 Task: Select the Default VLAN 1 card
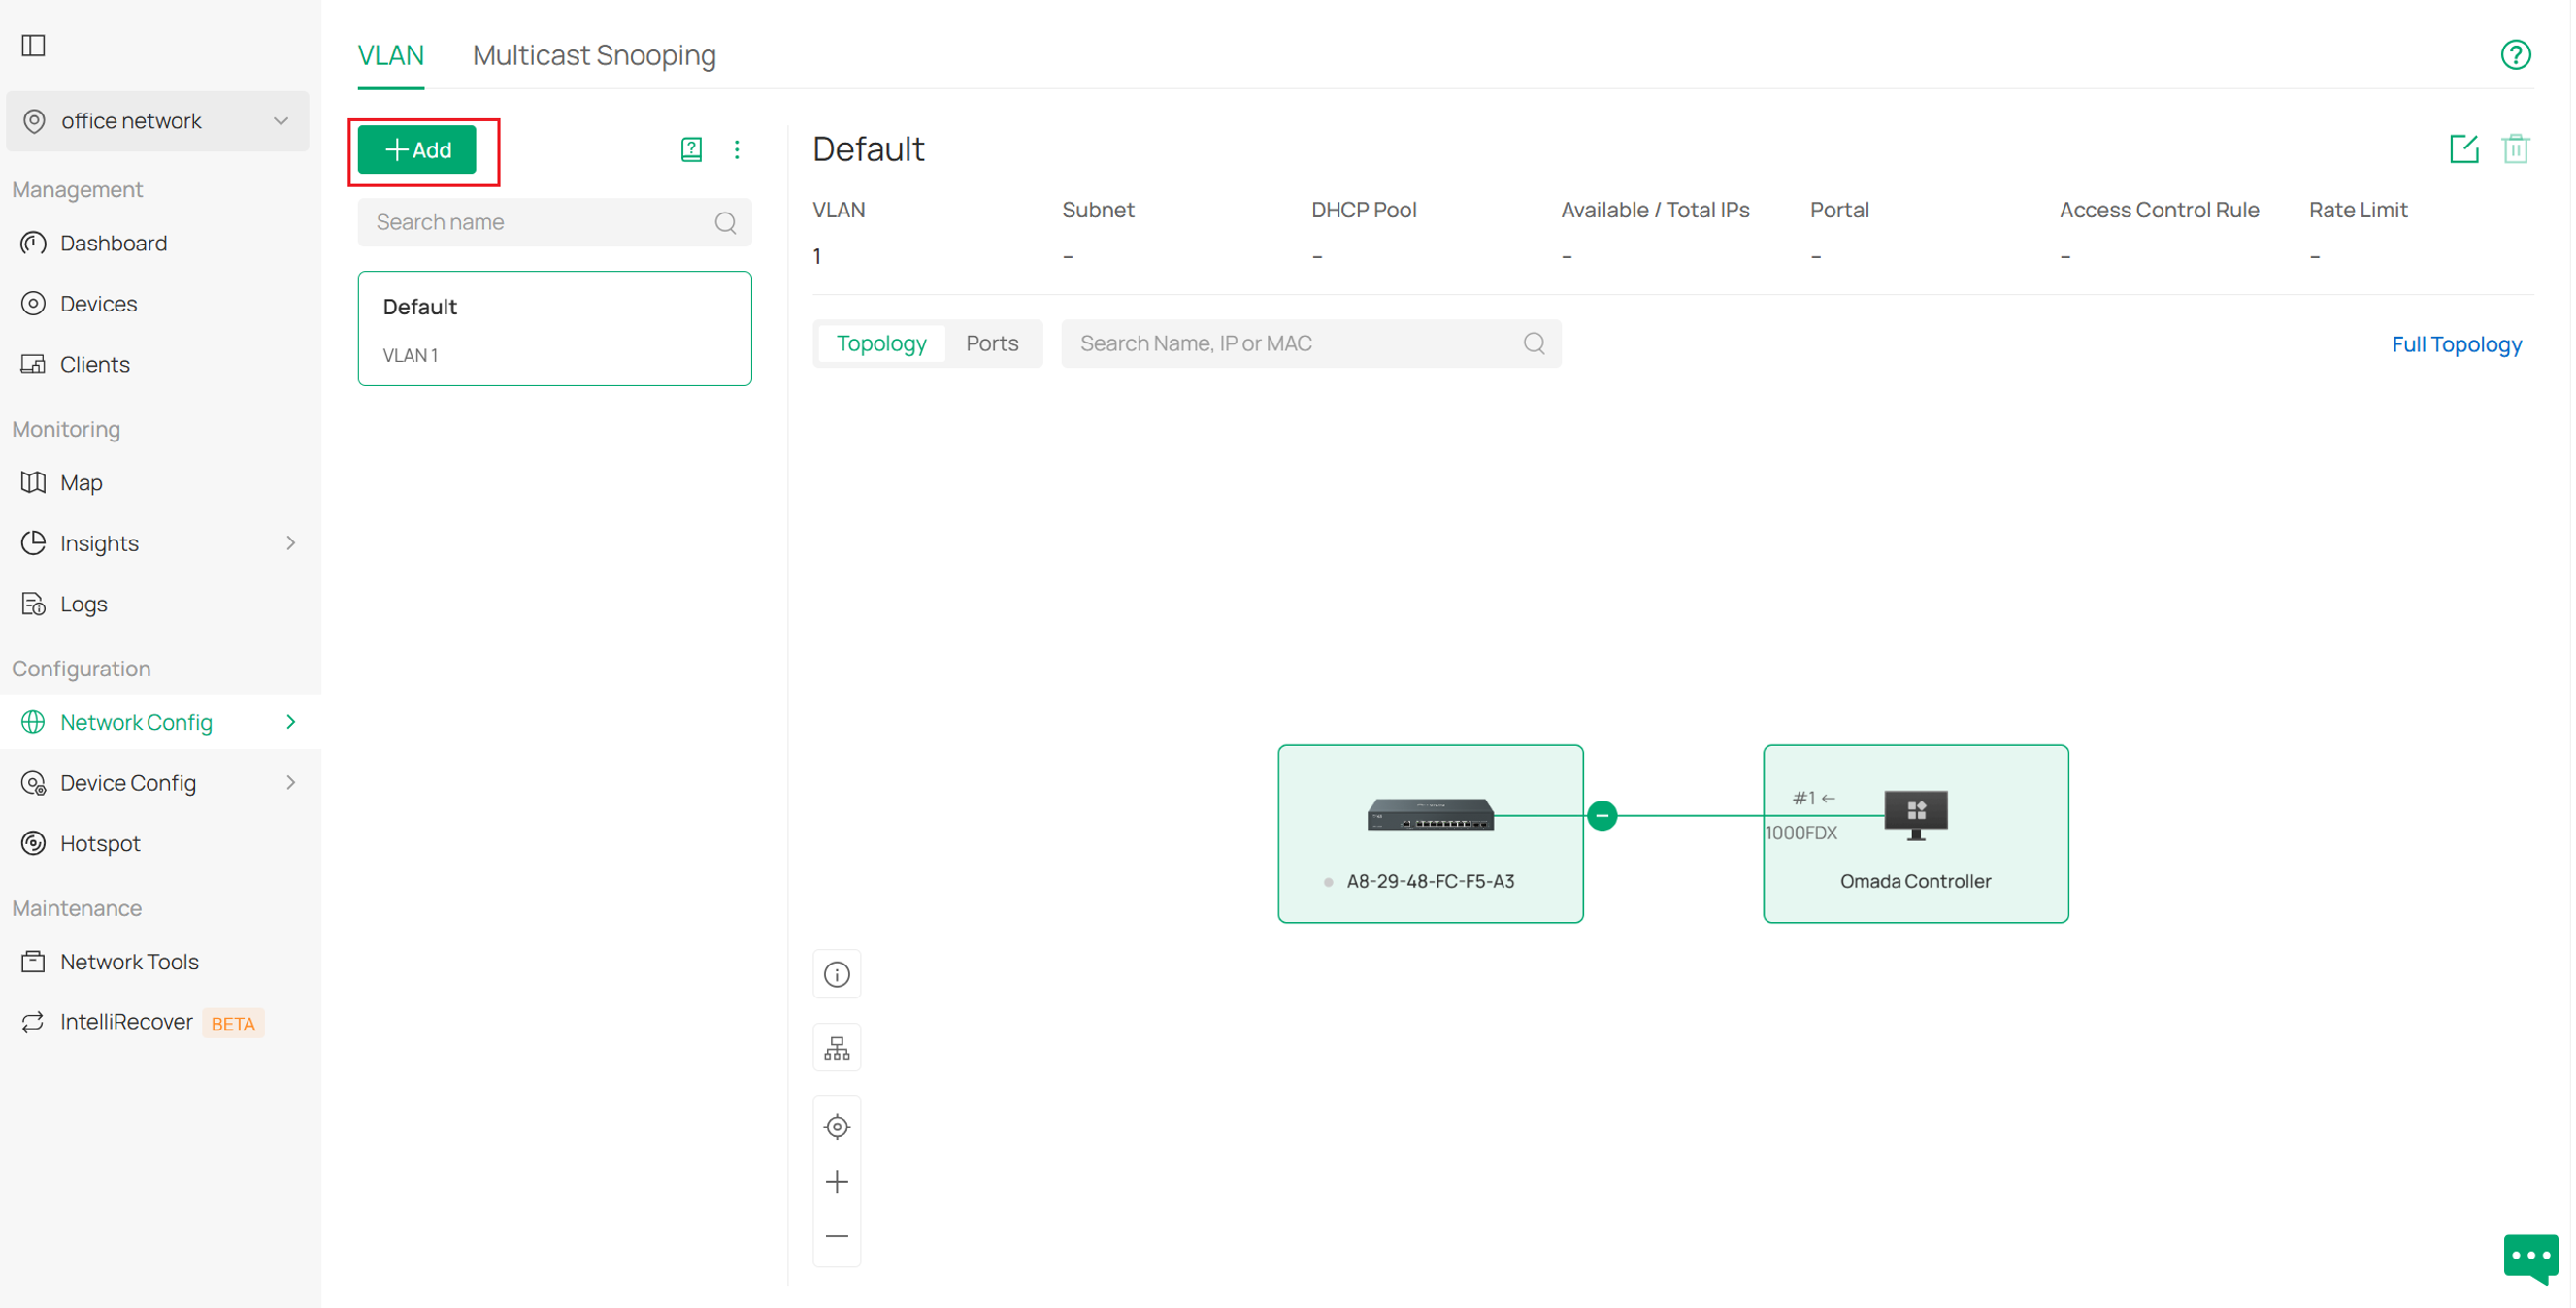(554, 329)
